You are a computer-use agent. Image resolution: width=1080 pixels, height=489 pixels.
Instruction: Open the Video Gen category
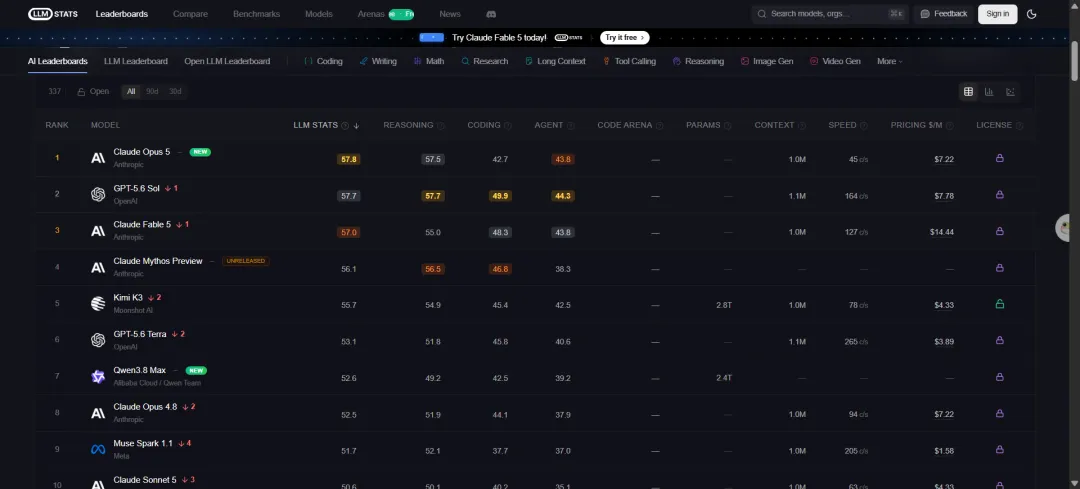(x=835, y=61)
